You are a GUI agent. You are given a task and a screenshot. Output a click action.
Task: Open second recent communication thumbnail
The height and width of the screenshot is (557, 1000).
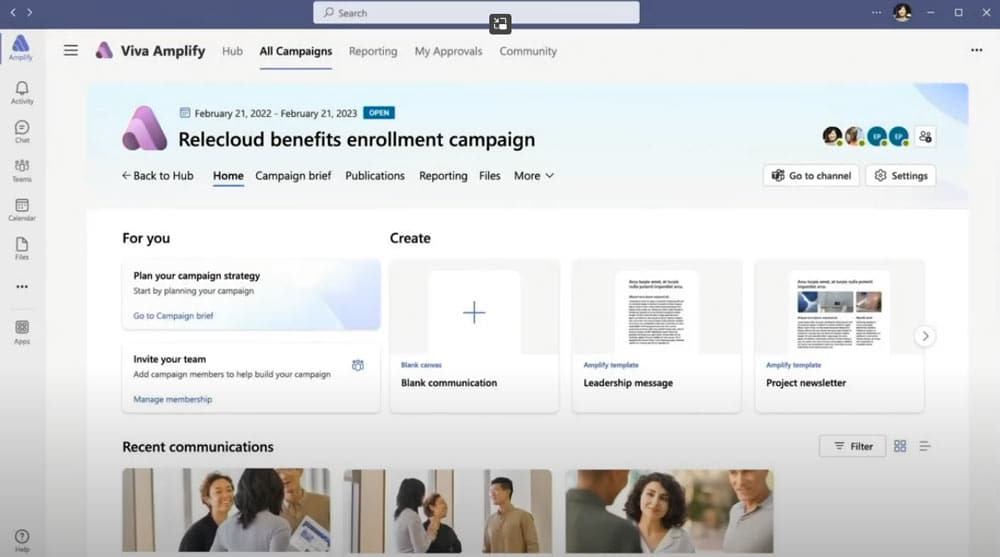[x=448, y=510]
